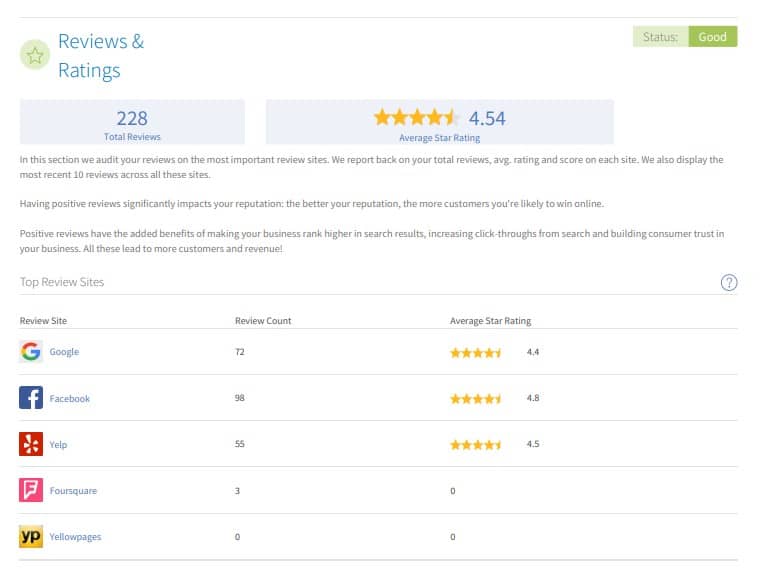
Task: Open the Facebook review site link
Action: pyautogui.click(x=69, y=399)
